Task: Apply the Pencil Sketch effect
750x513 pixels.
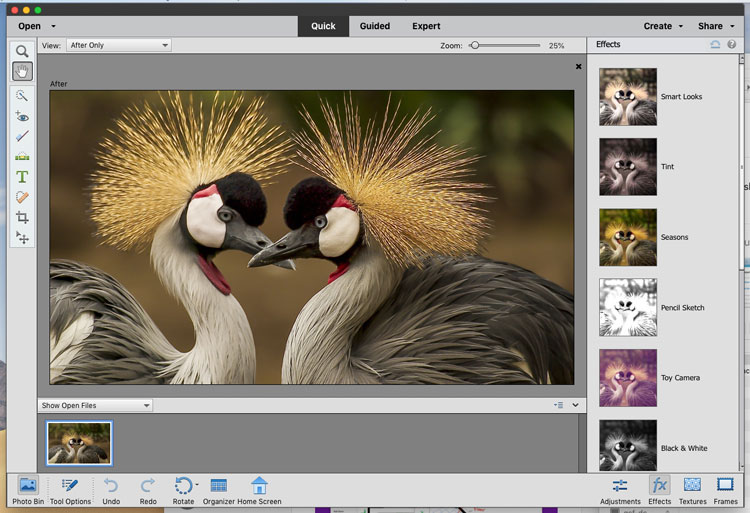Action: [x=628, y=307]
